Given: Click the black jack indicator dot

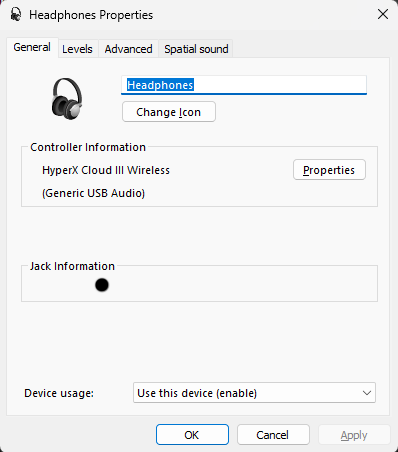Looking at the screenshot, I should [102, 285].
